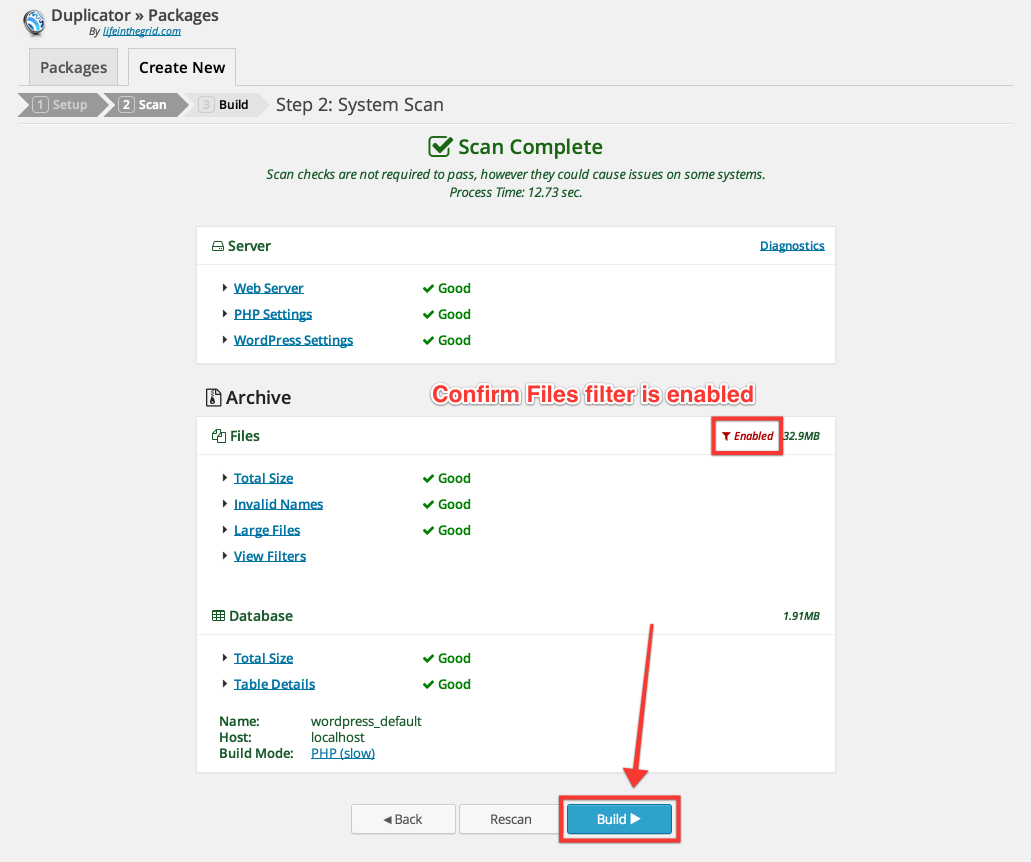Open the lifeinthegrid.com link

(142, 32)
